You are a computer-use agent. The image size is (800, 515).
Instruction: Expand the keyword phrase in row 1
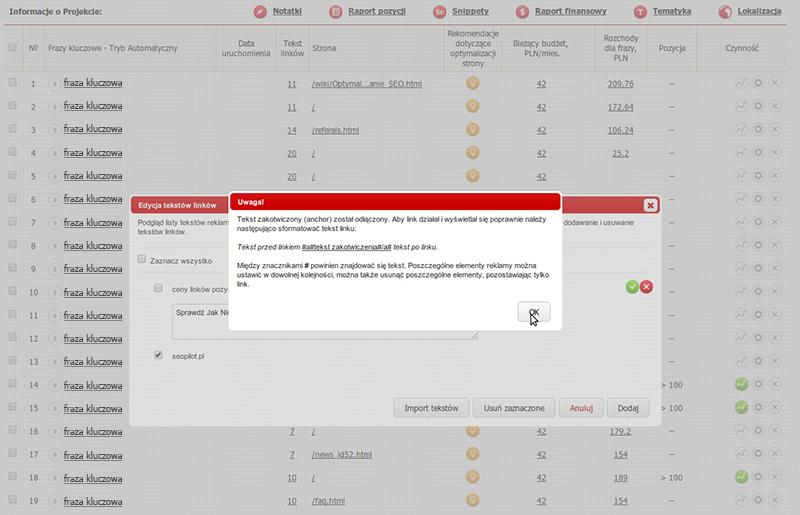(x=55, y=84)
